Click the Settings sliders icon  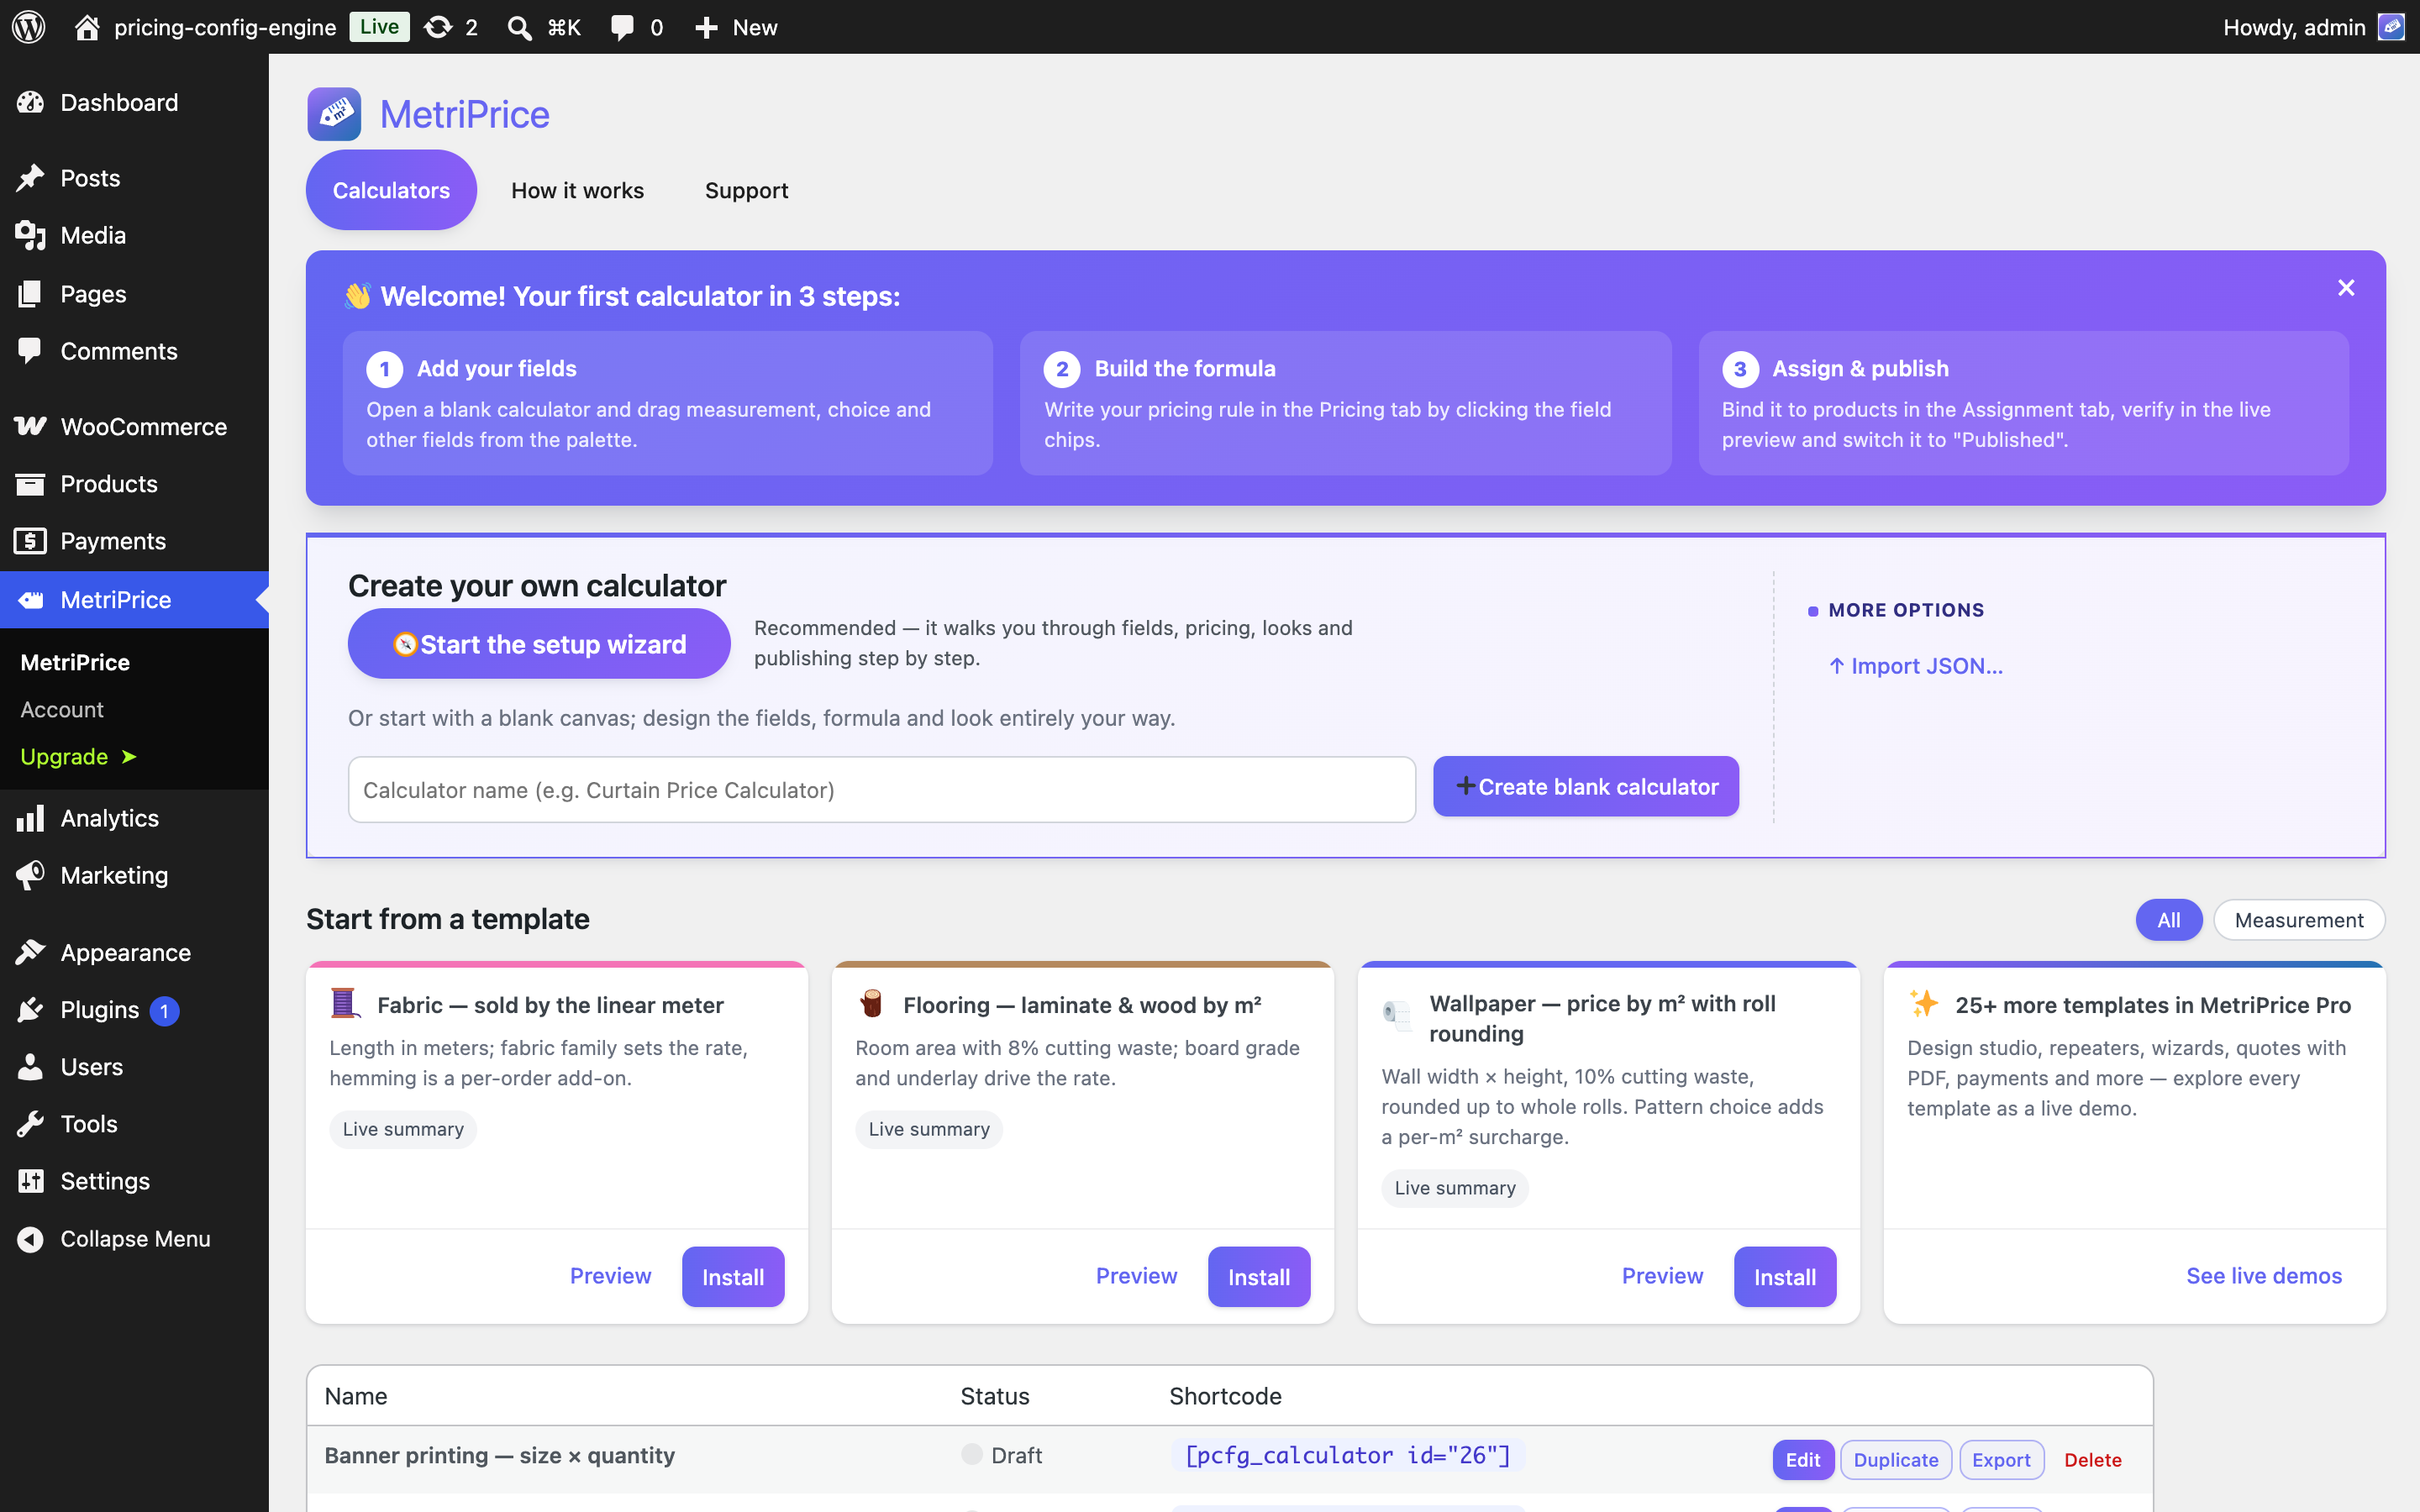coord(30,1181)
